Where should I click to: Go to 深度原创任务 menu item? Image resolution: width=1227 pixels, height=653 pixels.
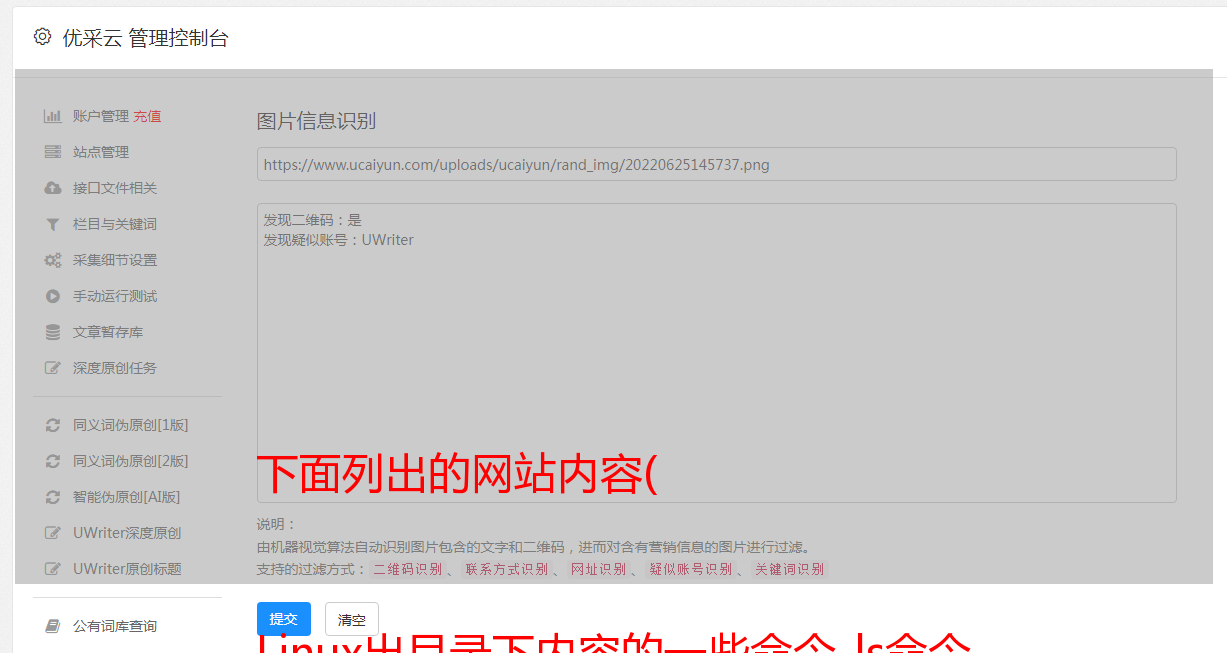click(x=115, y=368)
